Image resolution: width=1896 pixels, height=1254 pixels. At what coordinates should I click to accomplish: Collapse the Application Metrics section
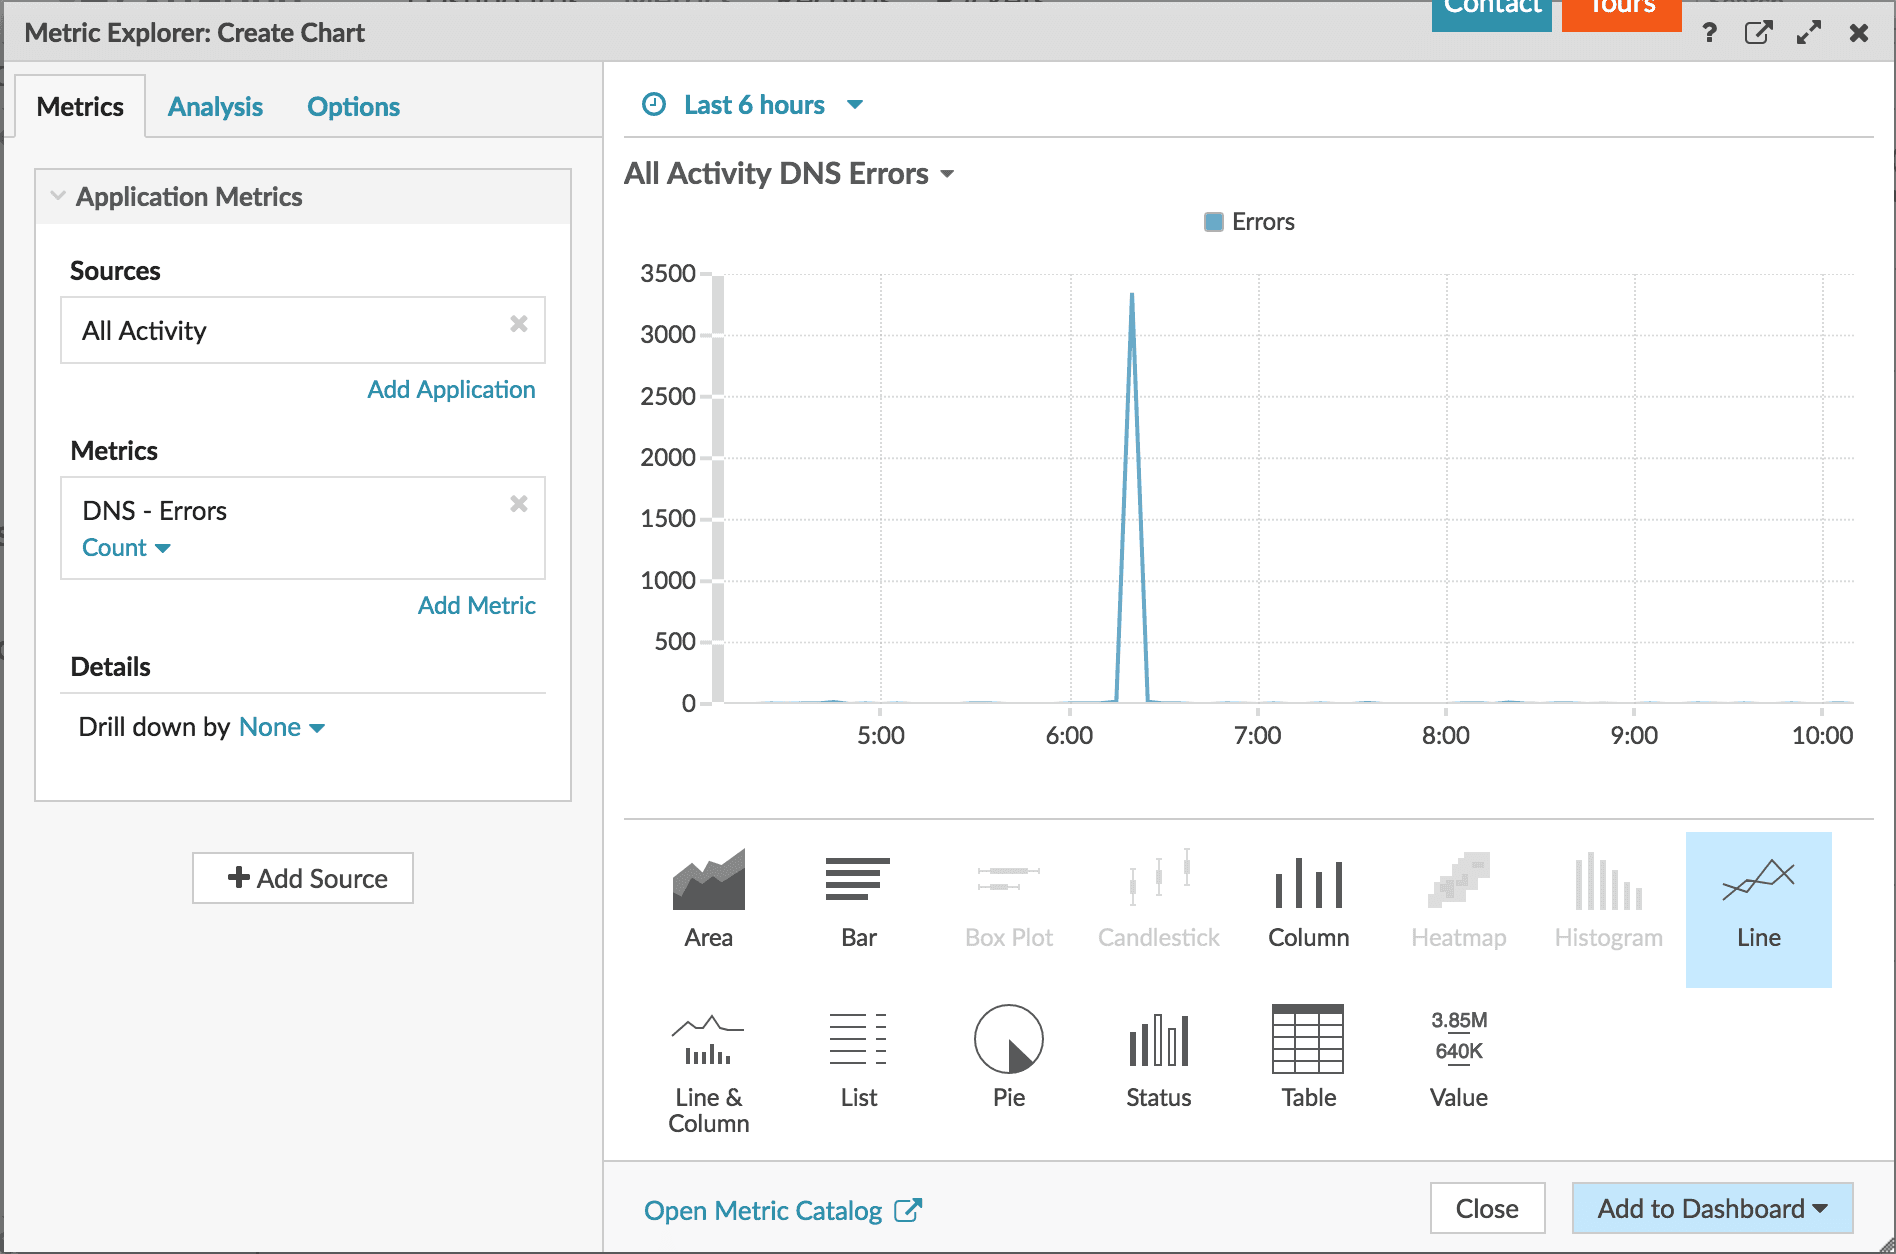[x=58, y=196]
